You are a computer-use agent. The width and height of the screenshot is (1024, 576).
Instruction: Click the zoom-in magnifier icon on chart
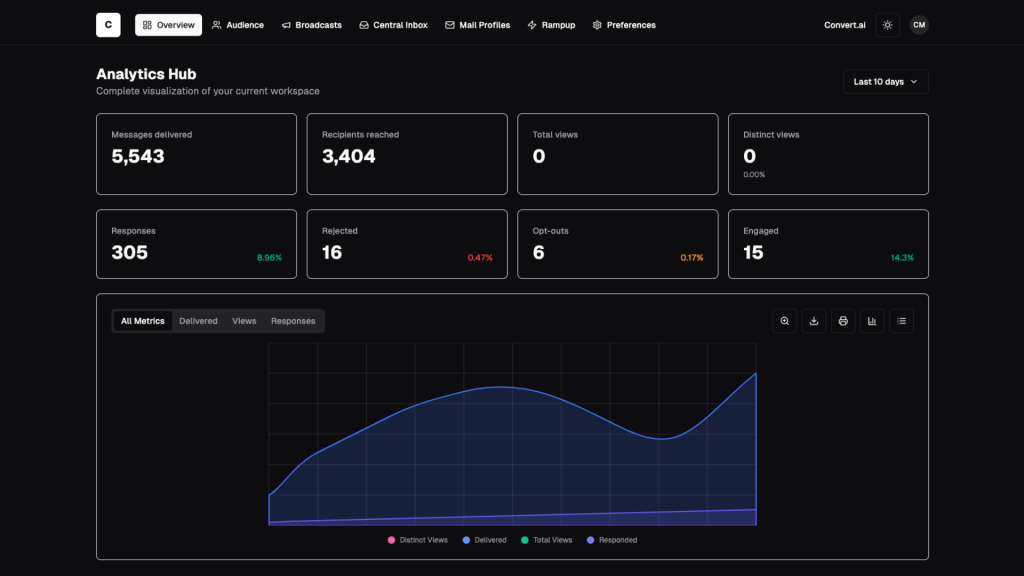(x=785, y=321)
